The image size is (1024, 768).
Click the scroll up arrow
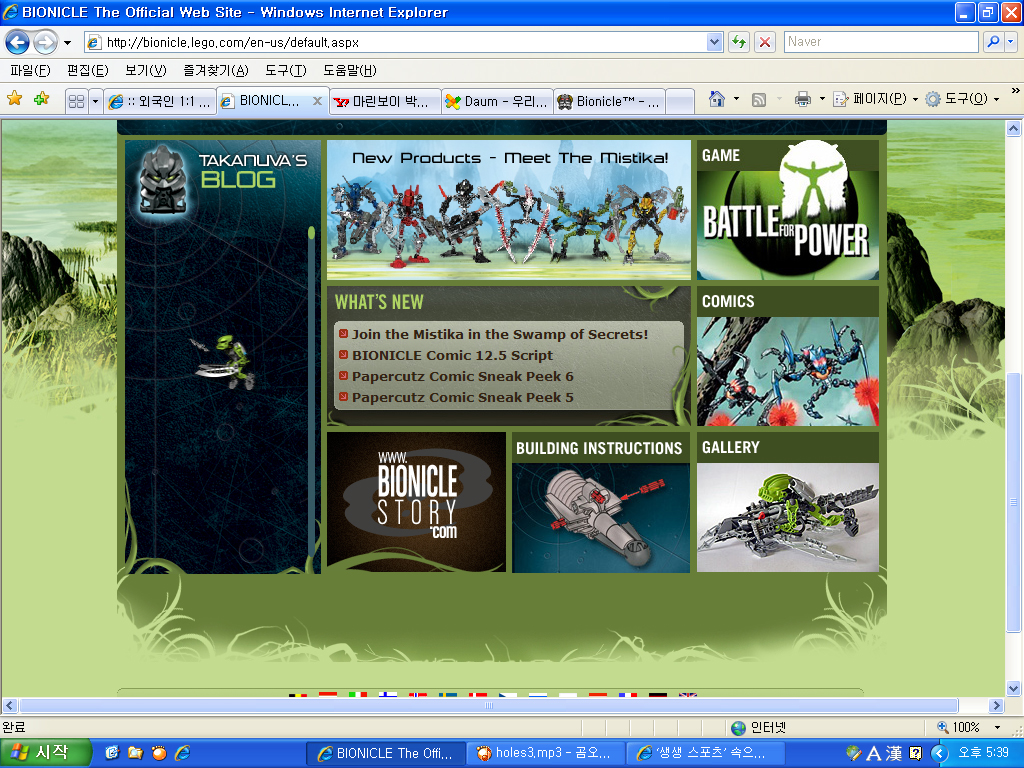click(x=1013, y=129)
